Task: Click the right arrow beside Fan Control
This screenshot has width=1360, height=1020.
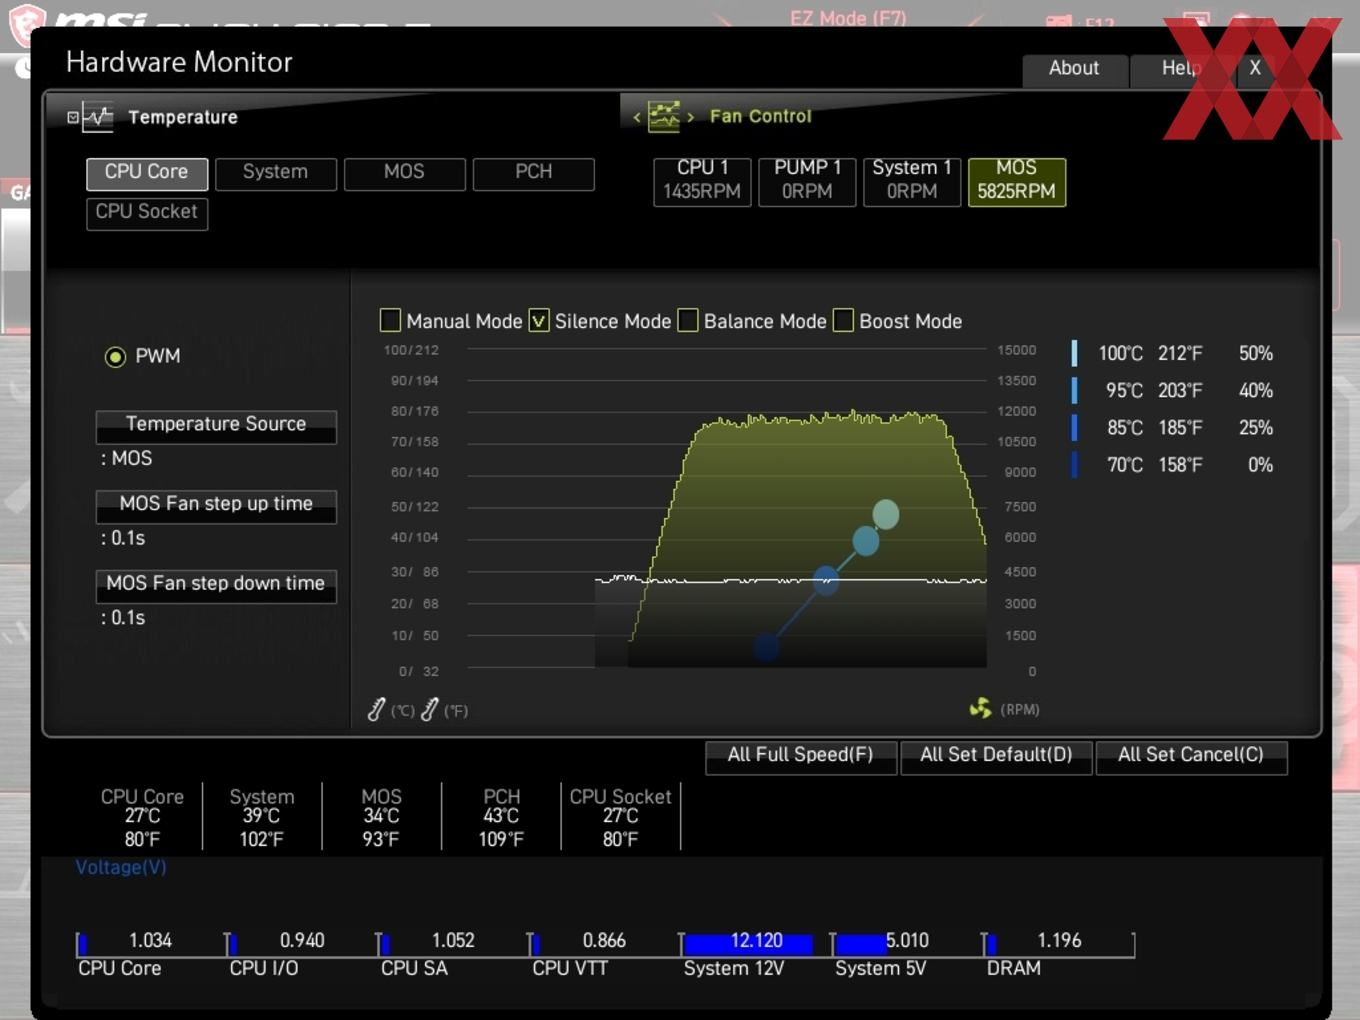Action: pos(690,117)
